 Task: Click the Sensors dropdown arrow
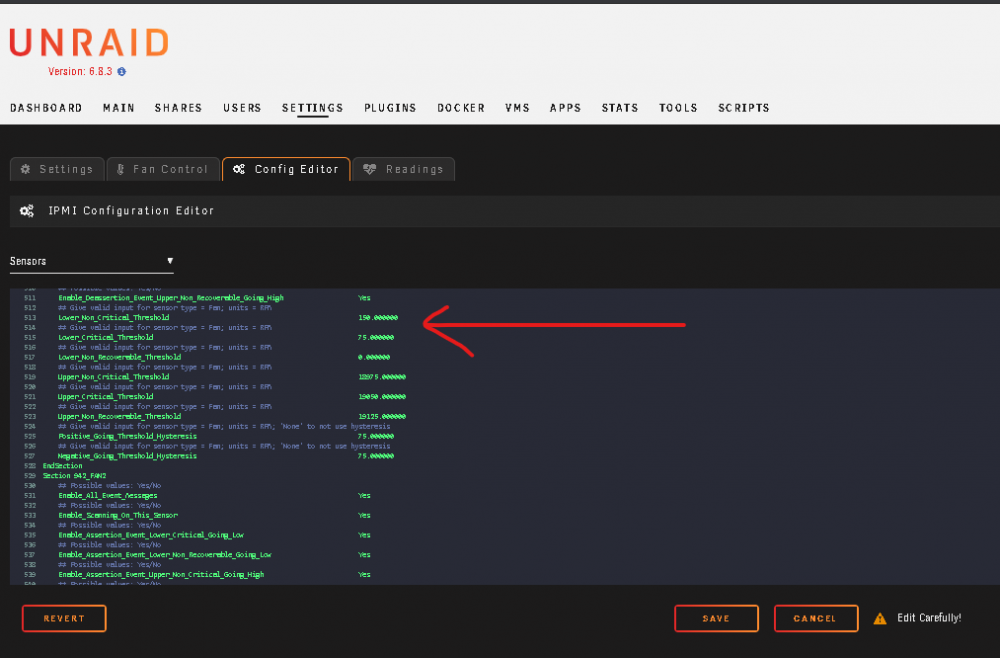click(170, 261)
